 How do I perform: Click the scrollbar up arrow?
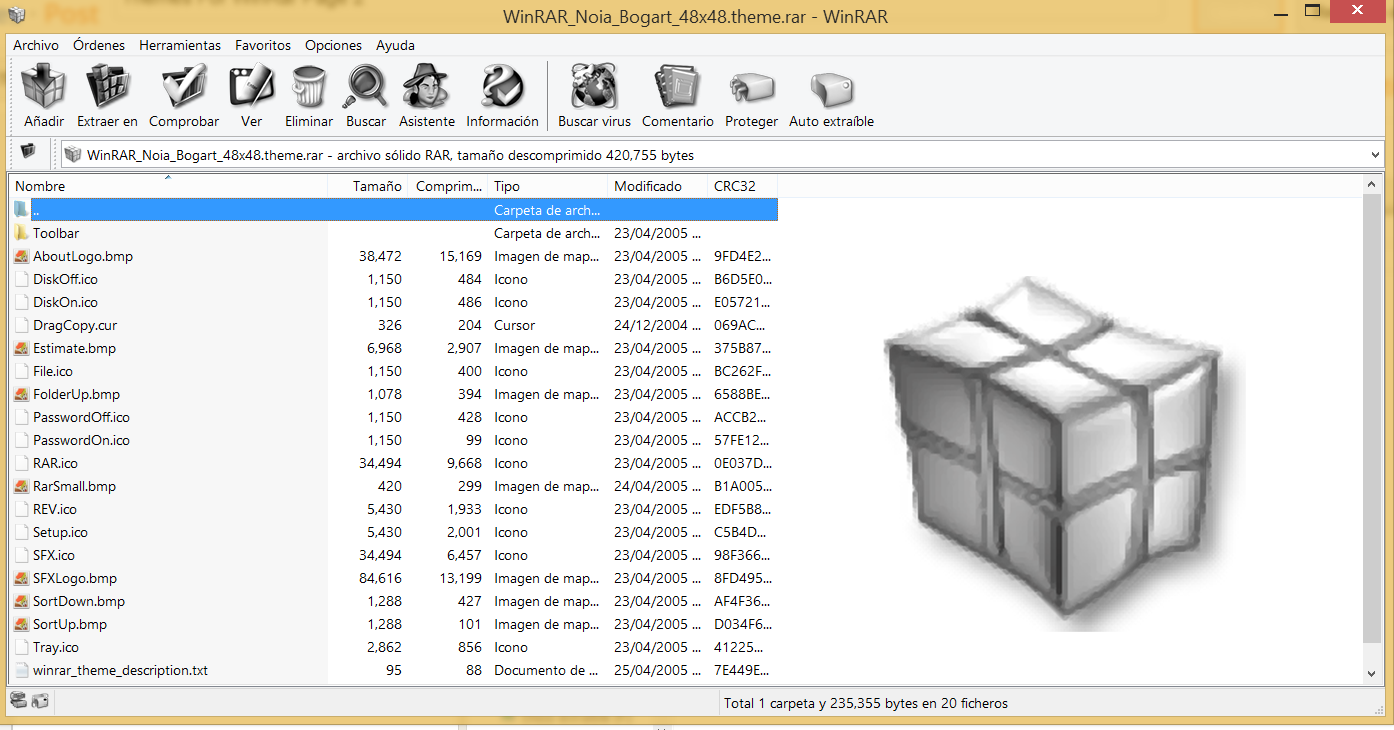1373,185
